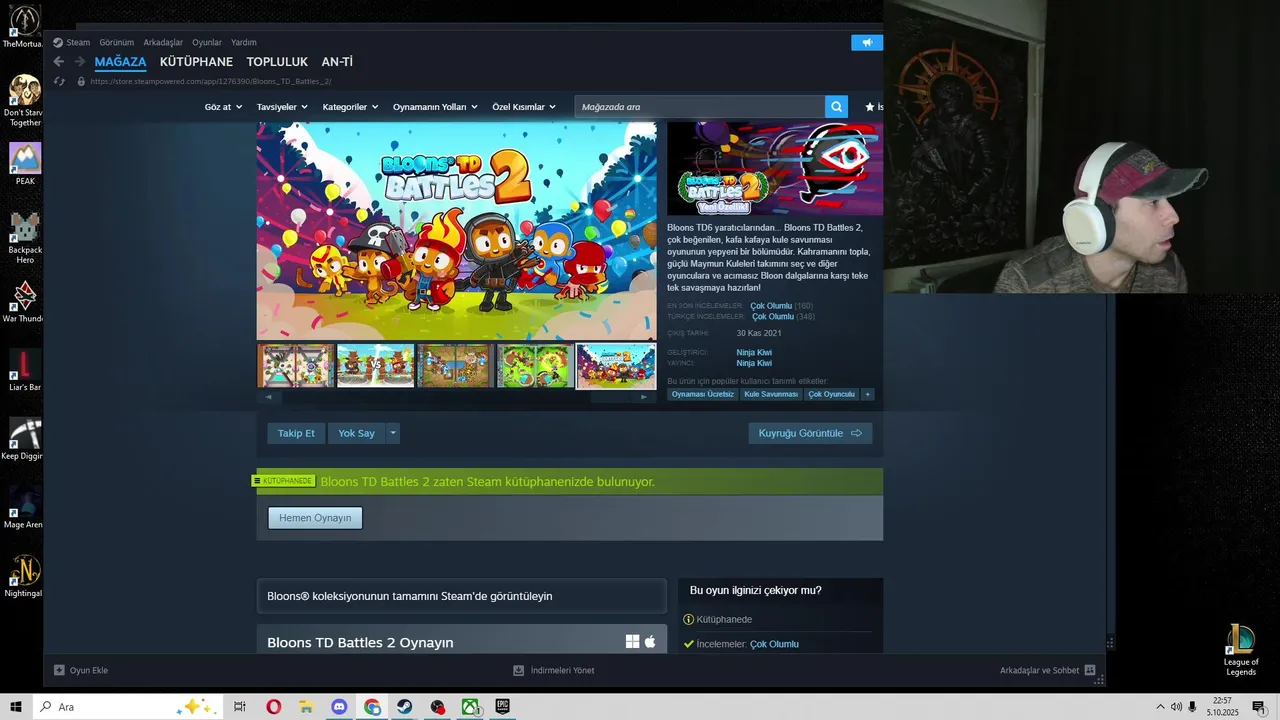Open War Thunder desktop shortcut
Image resolution: width=1280 pixels, height=720 pixels.
tap(24, 302)
